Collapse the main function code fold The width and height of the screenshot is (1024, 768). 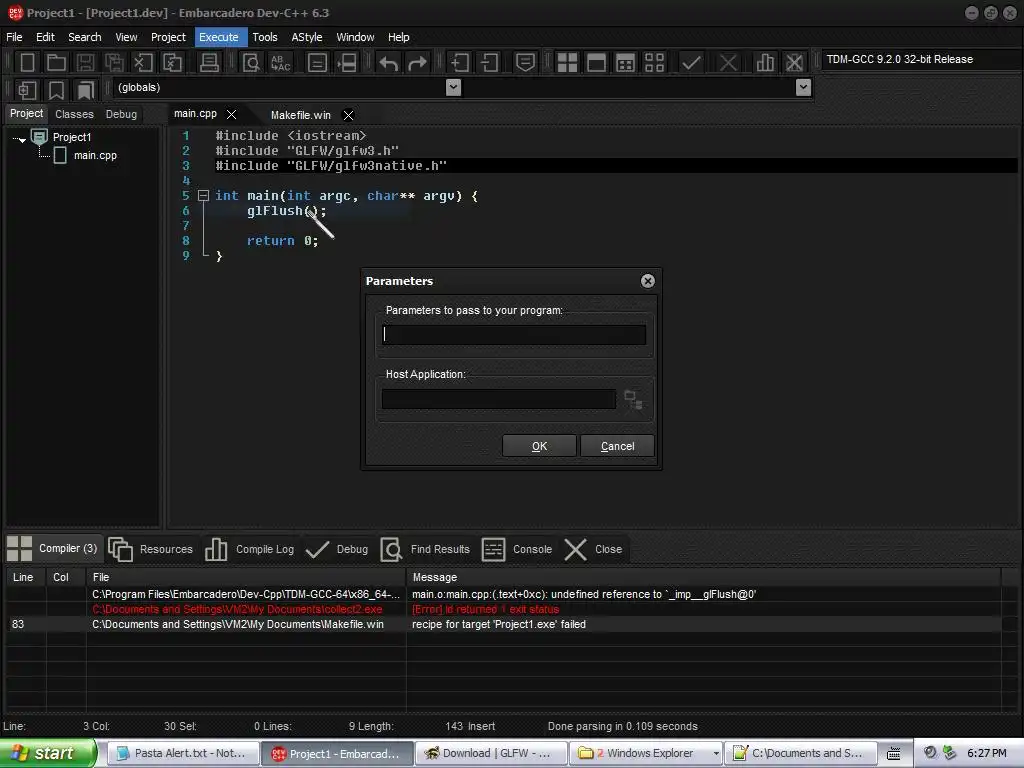pos(203,195)
